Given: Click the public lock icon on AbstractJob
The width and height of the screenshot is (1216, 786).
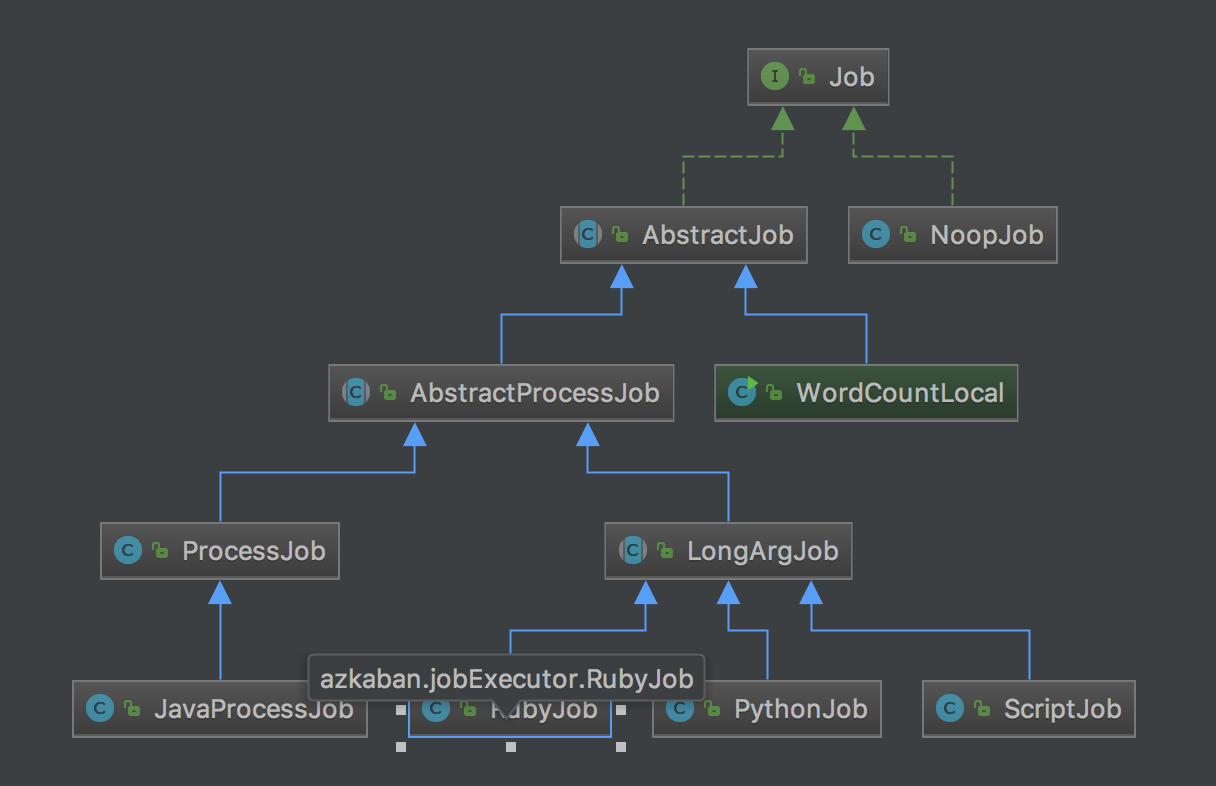Looking at the screenshot, I should (619, 235).
